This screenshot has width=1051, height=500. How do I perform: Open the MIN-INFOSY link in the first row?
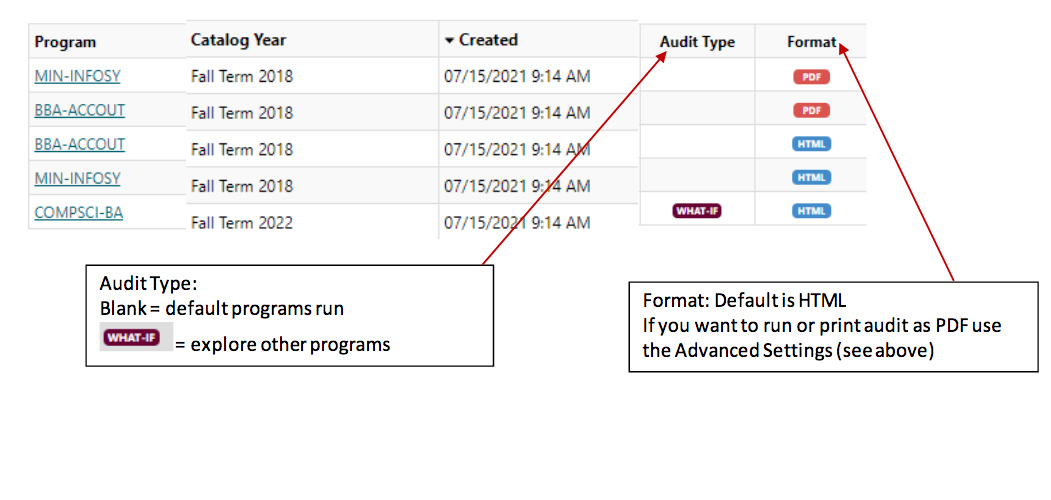tap(77, 76)
